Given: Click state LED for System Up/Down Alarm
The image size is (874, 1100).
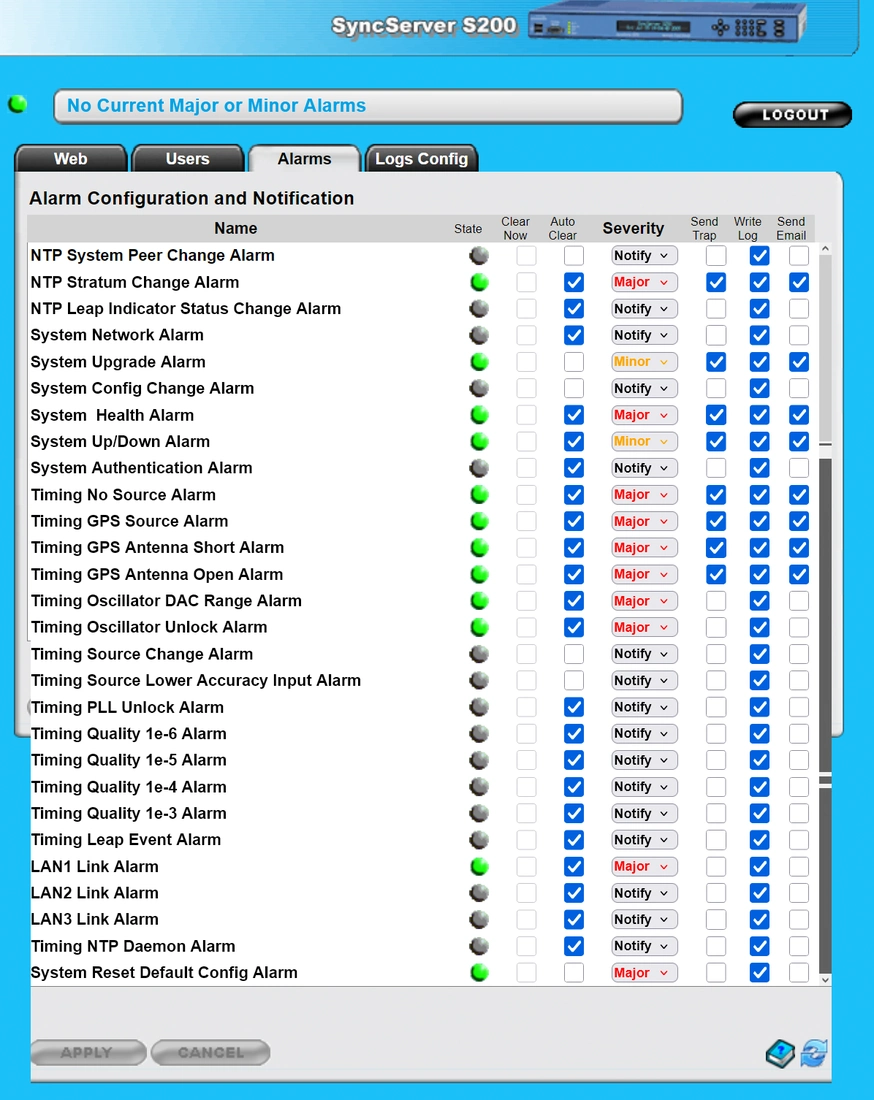Looking at the screenshot, I should [x=479, y=442].
